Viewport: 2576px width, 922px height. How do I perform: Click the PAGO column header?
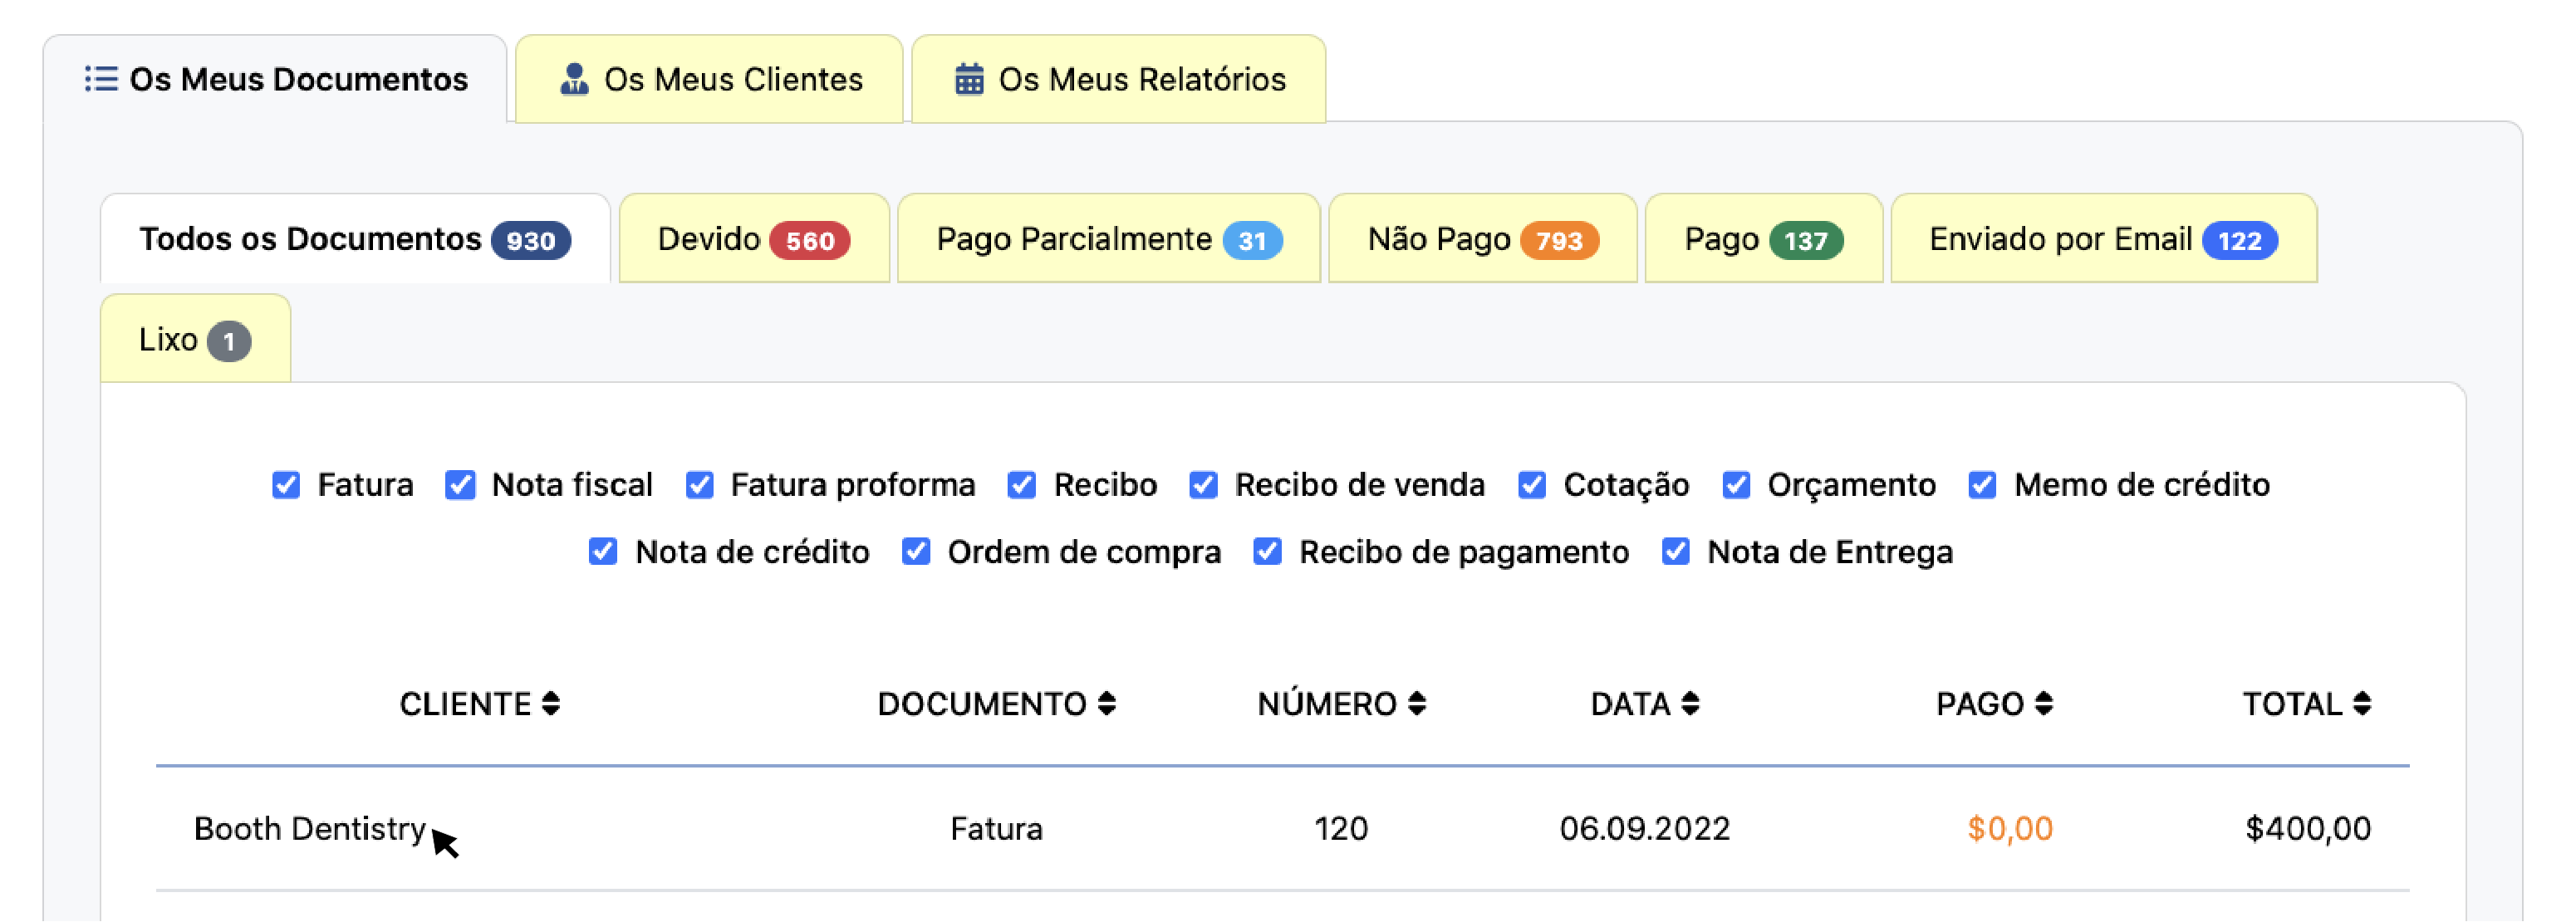pyautogui.click(x=1995, y=704)
